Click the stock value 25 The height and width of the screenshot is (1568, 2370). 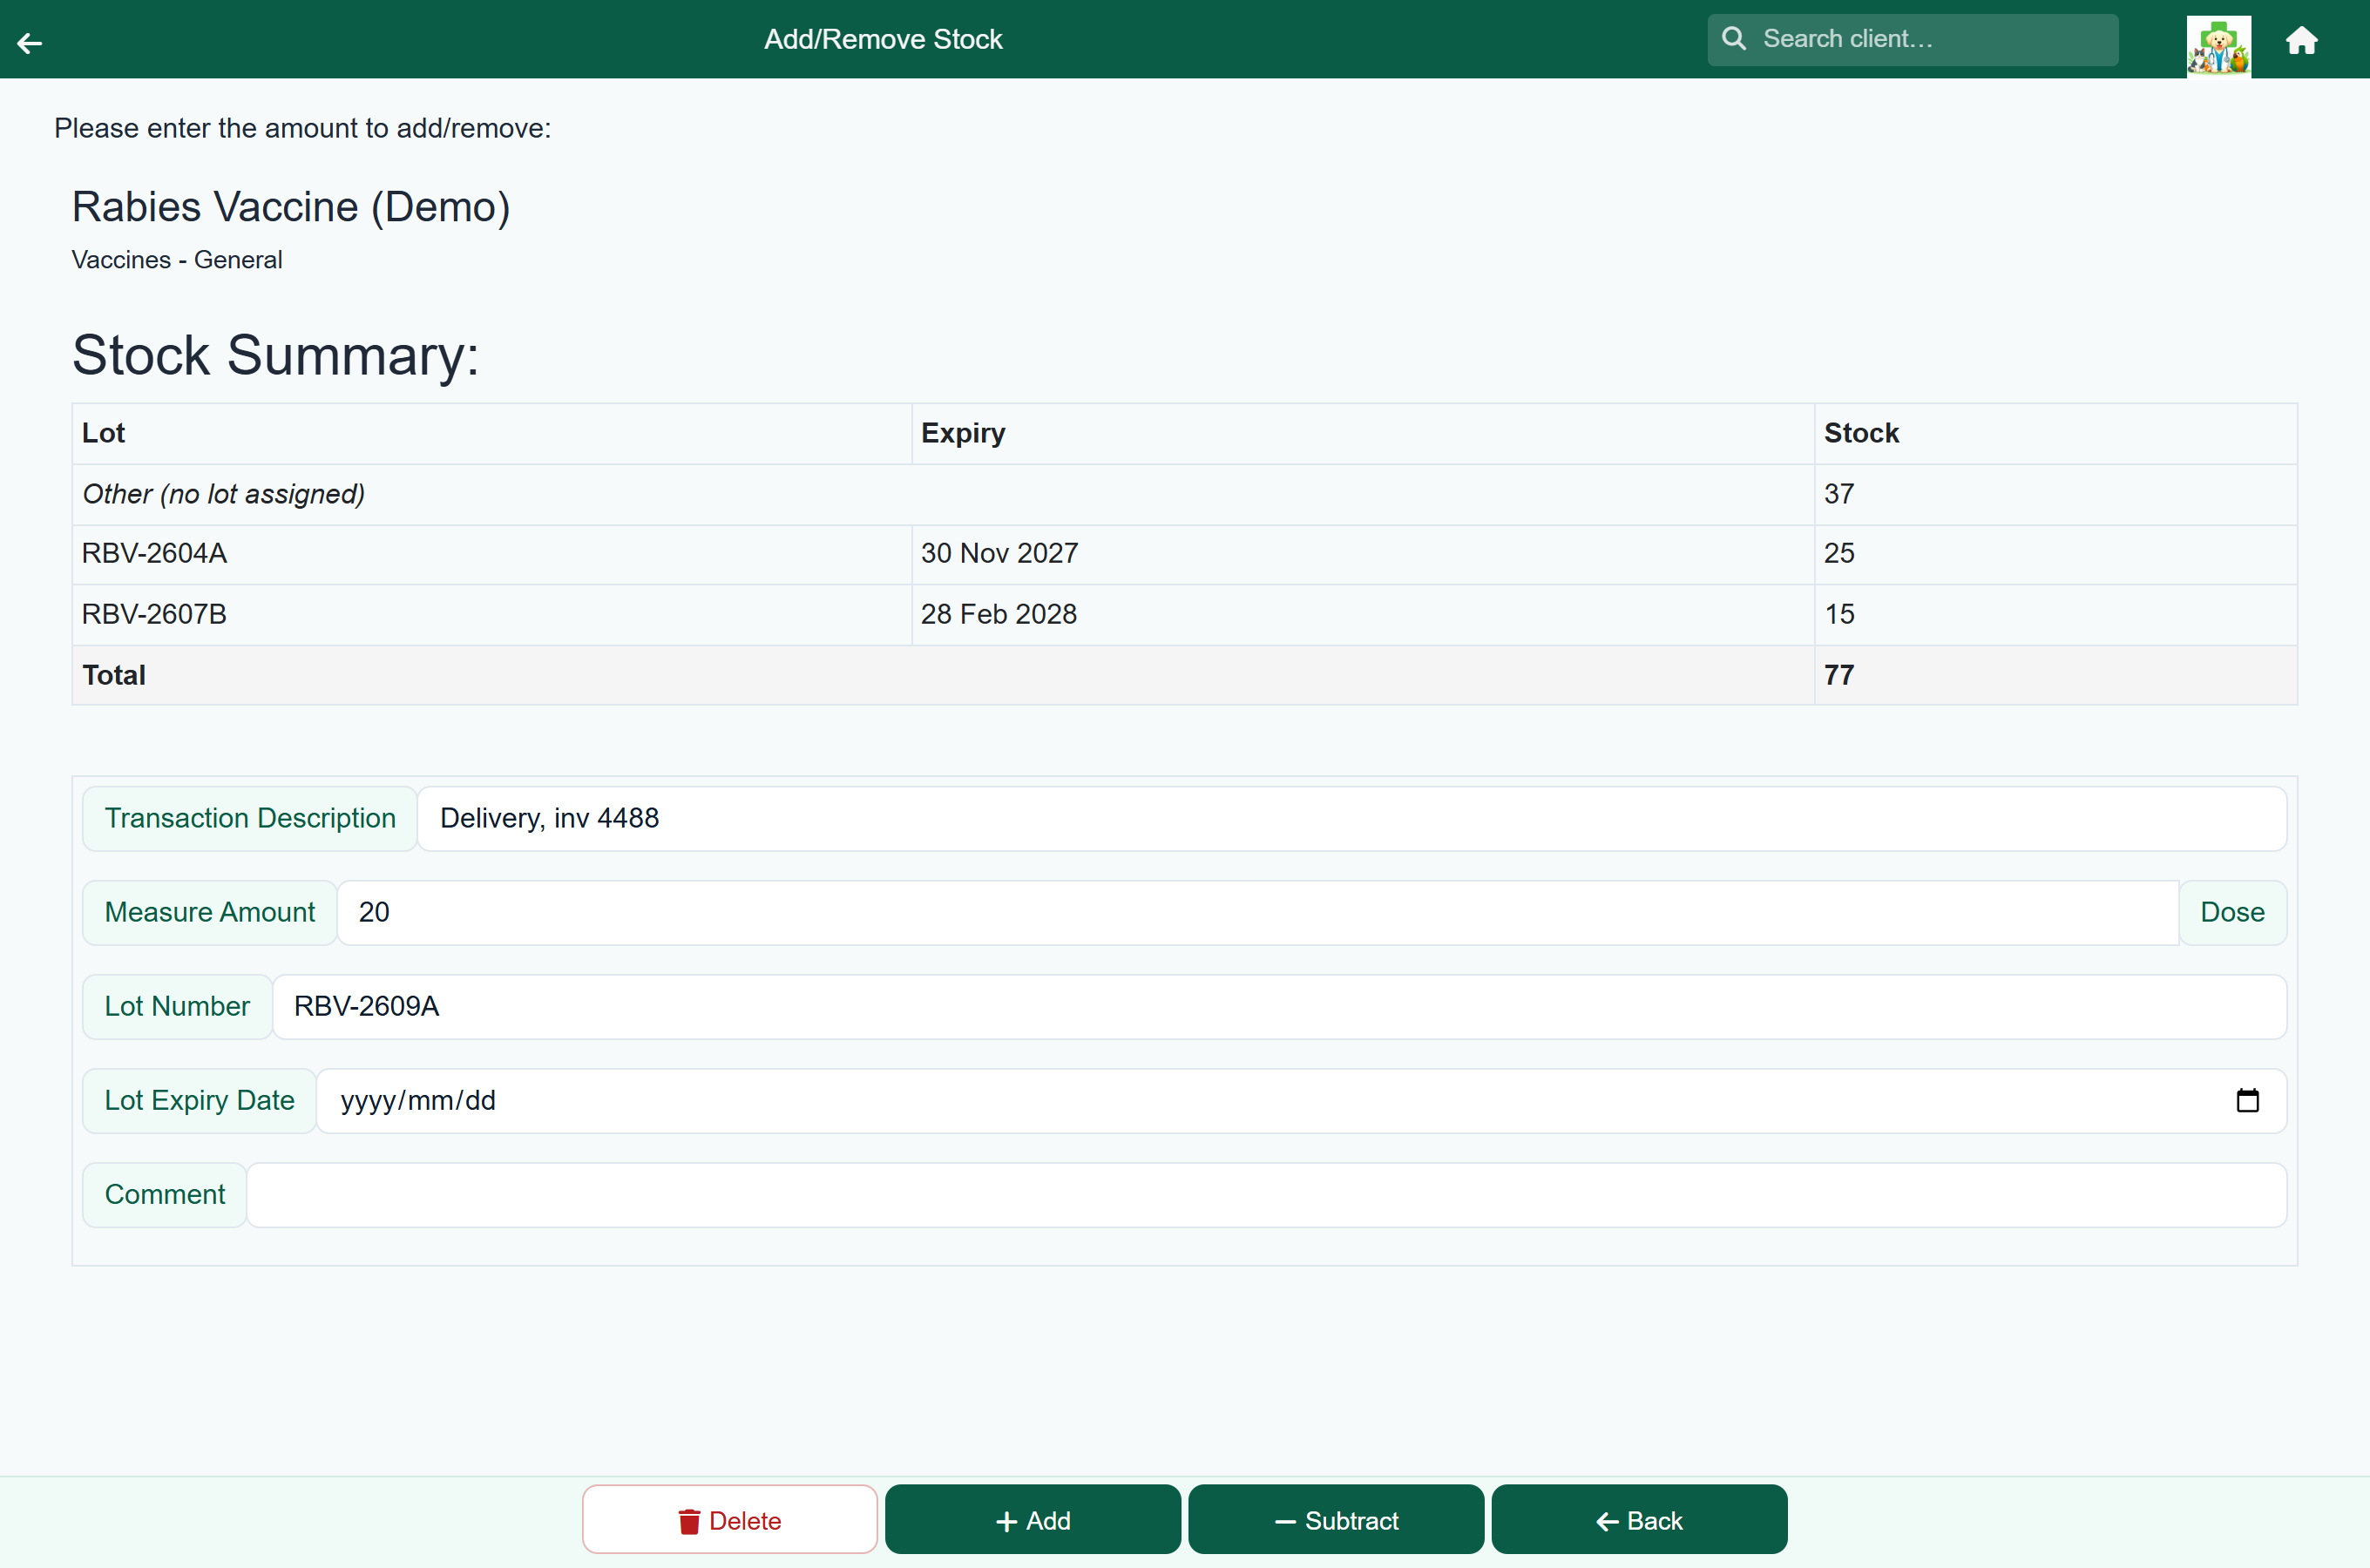pyautogui.click(x=1838, y=553)
